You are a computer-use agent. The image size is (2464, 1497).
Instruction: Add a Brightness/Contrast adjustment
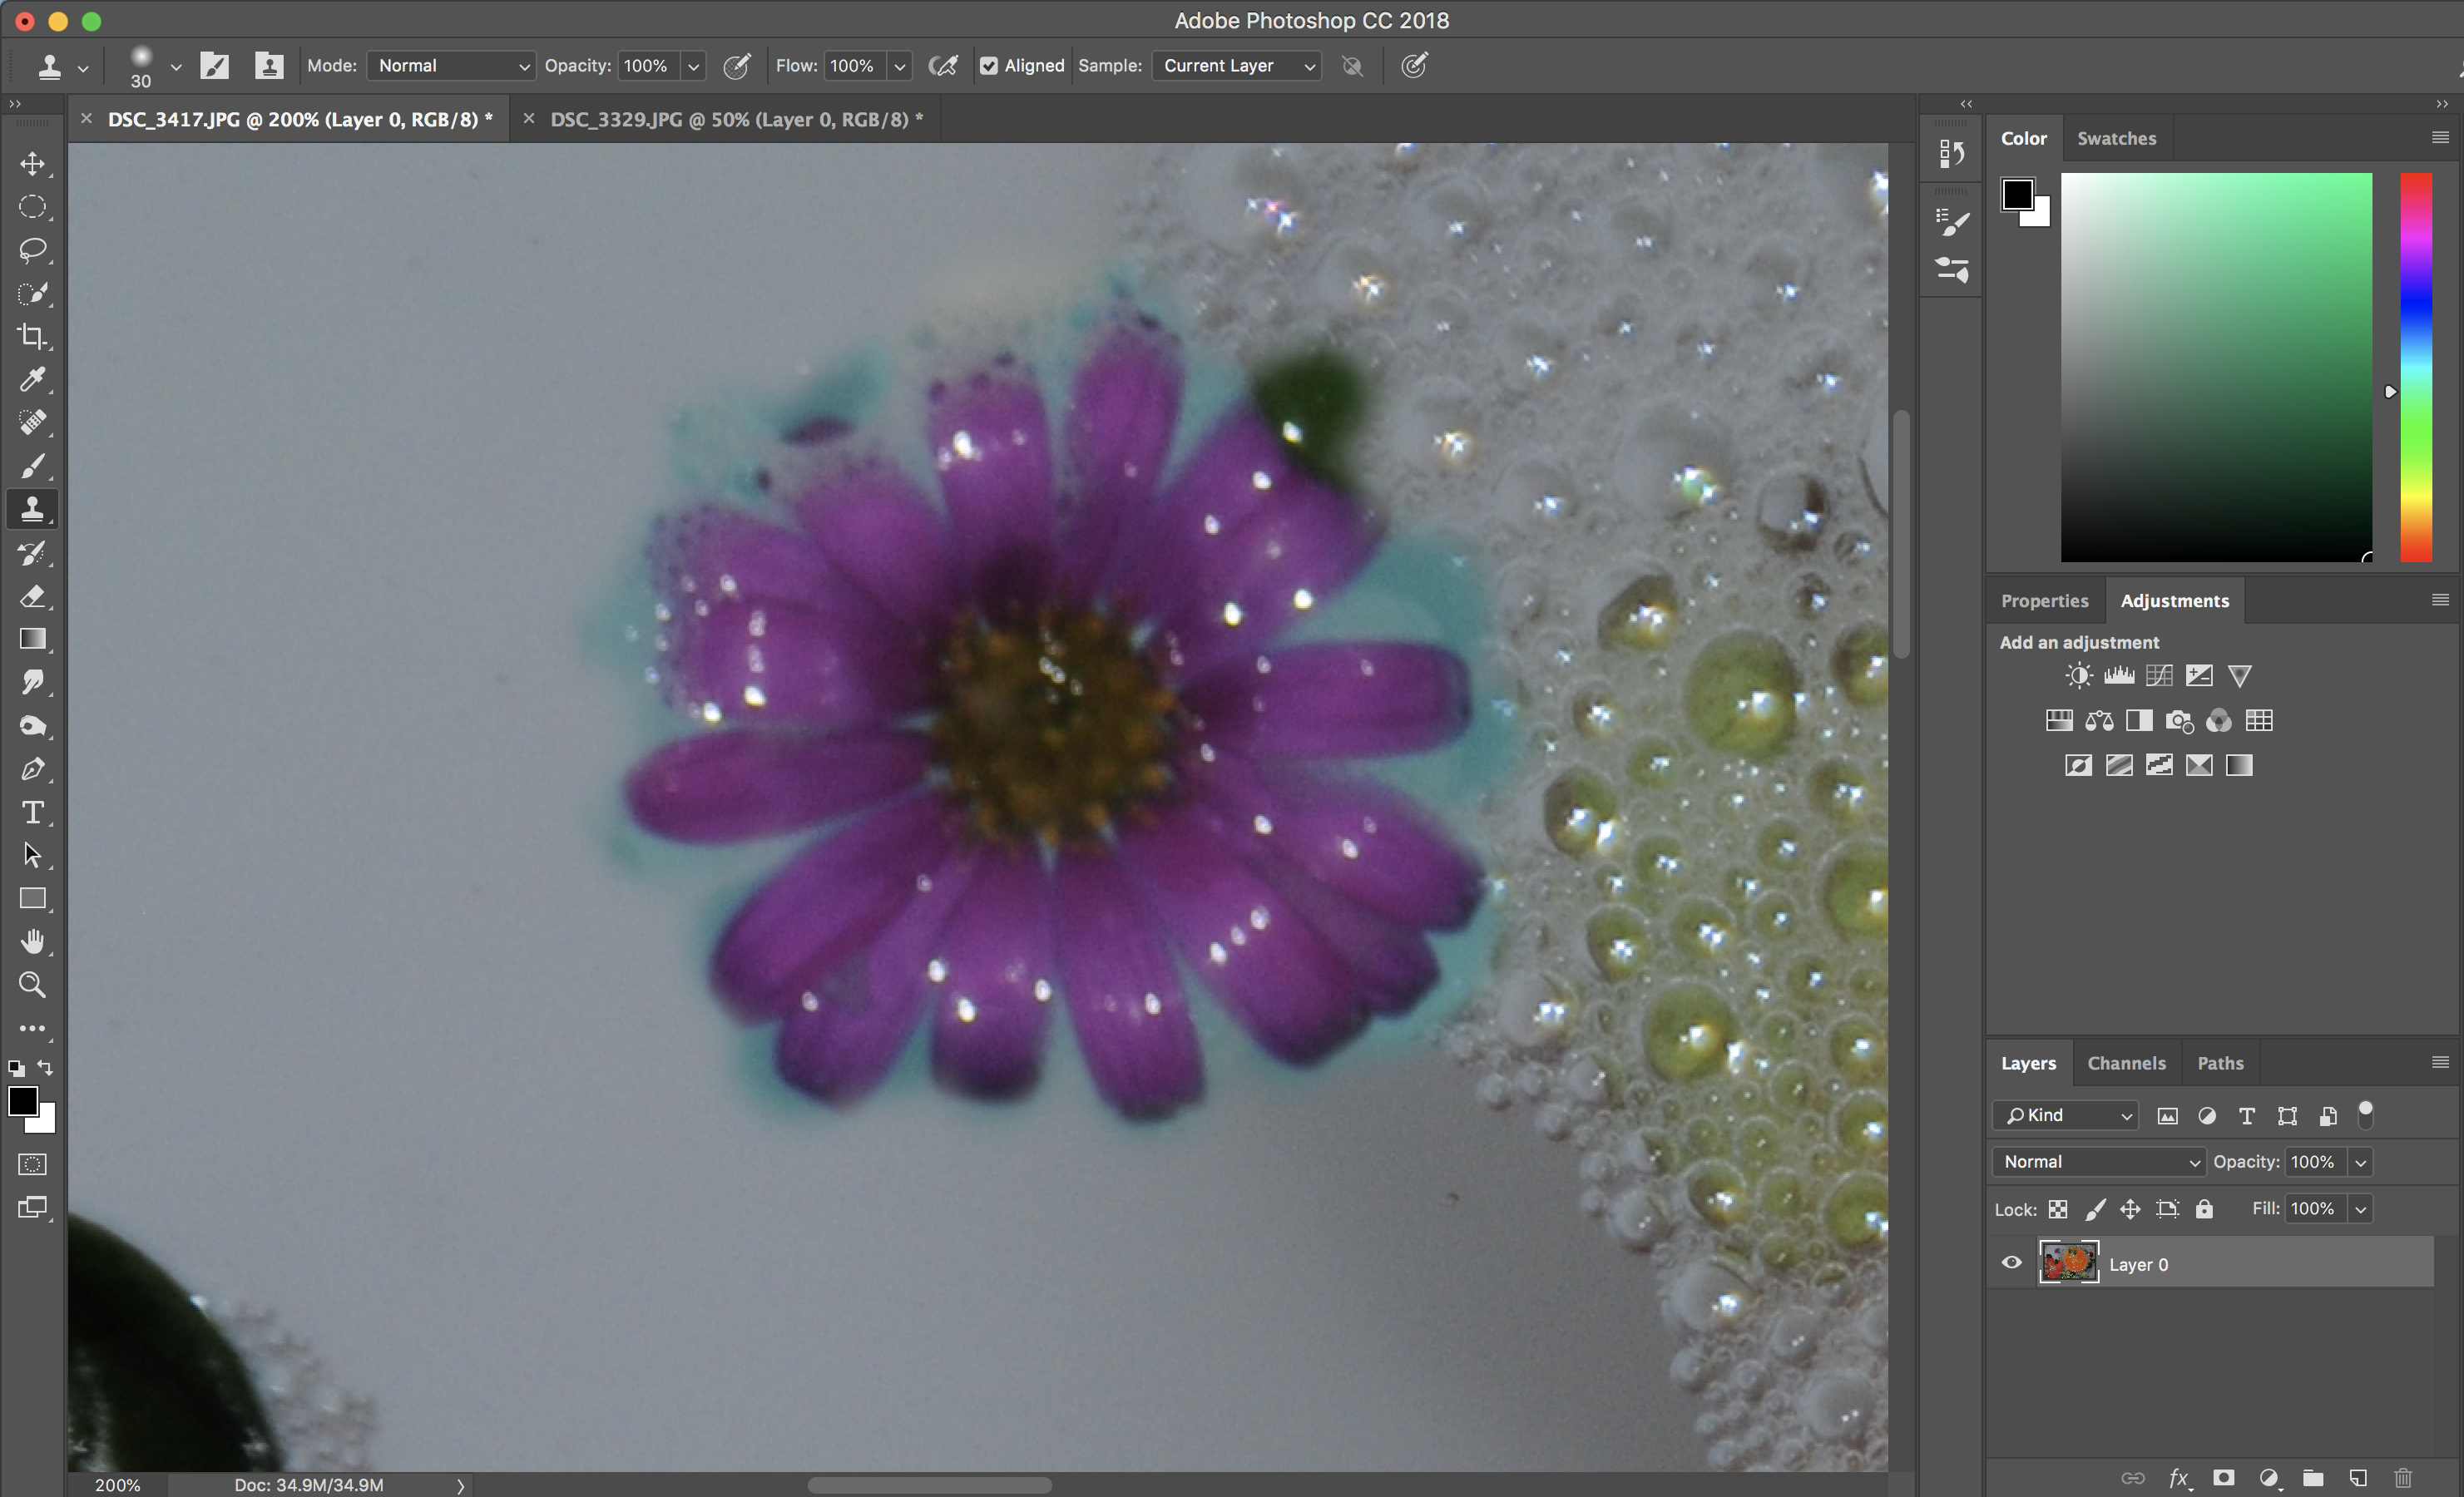coord(2078,676)
